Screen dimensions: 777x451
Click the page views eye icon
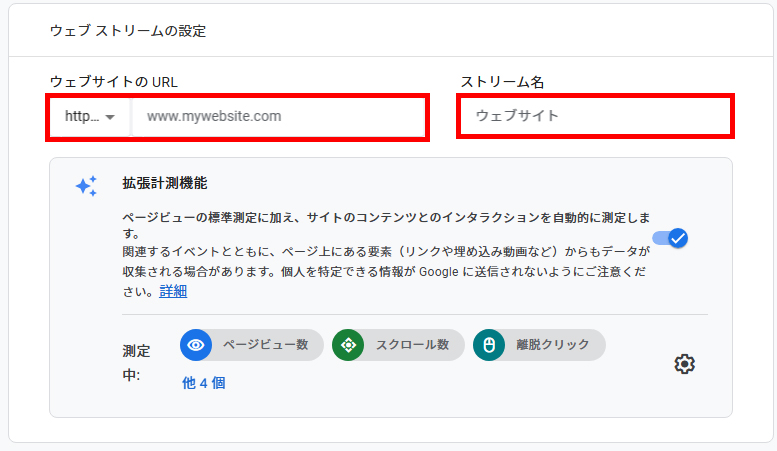coord(196,345)
